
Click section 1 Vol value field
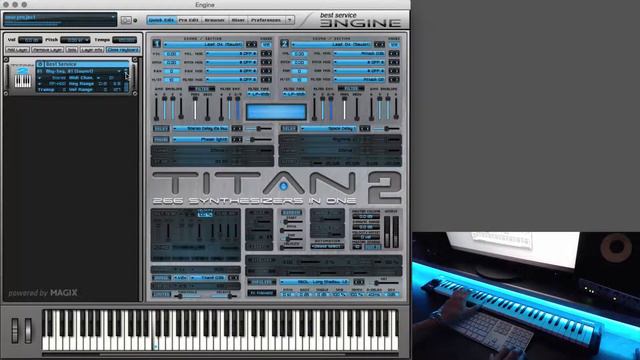coord(171,53)
